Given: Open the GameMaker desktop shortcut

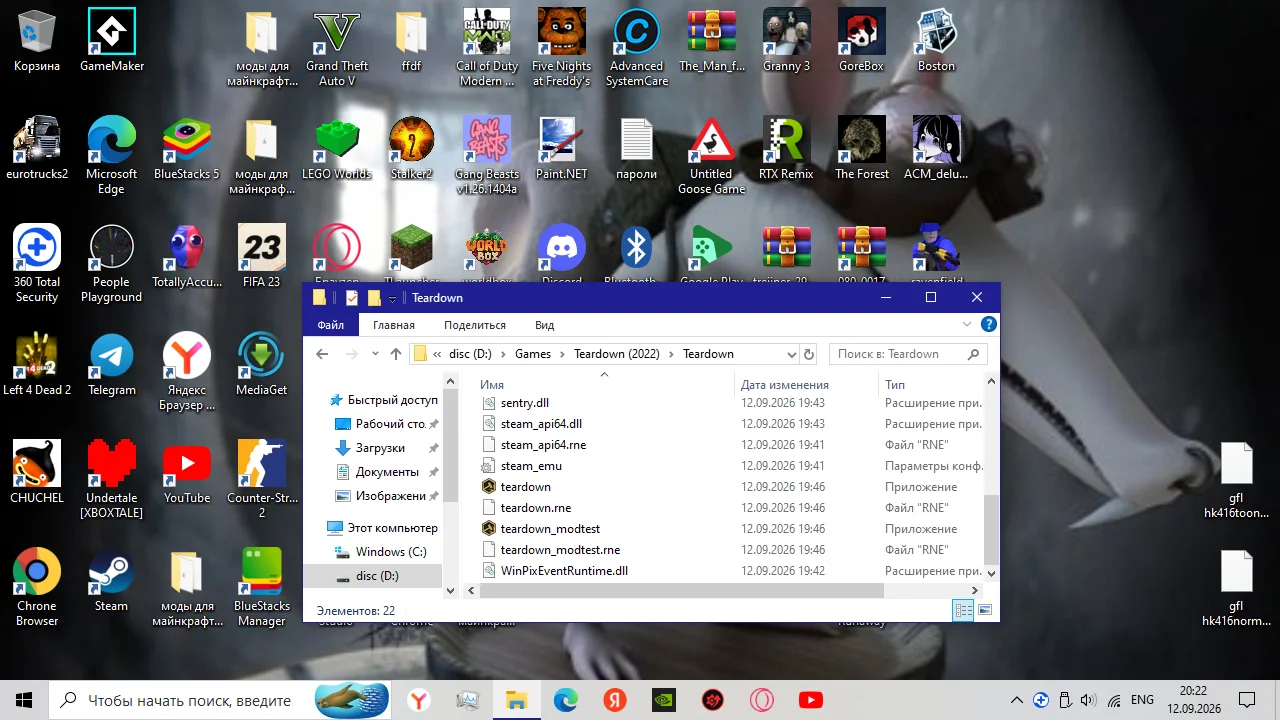Looking at the screenshot, I should point(112,42).
